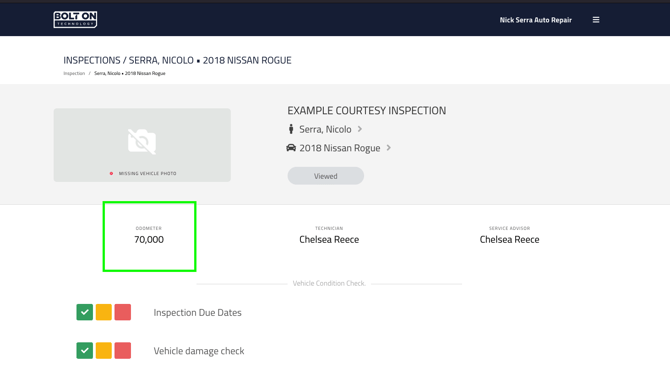
Task: Click service advisor name Chelsea Reece
Action: pos(509,240)
